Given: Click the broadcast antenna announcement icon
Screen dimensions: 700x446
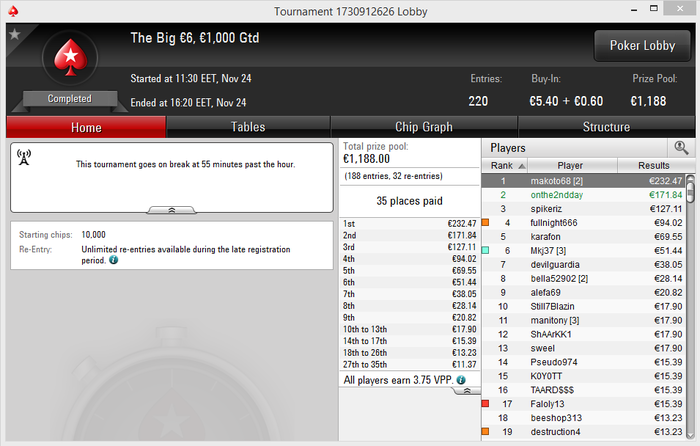Looking at the screenshot, I should [24, 157].
